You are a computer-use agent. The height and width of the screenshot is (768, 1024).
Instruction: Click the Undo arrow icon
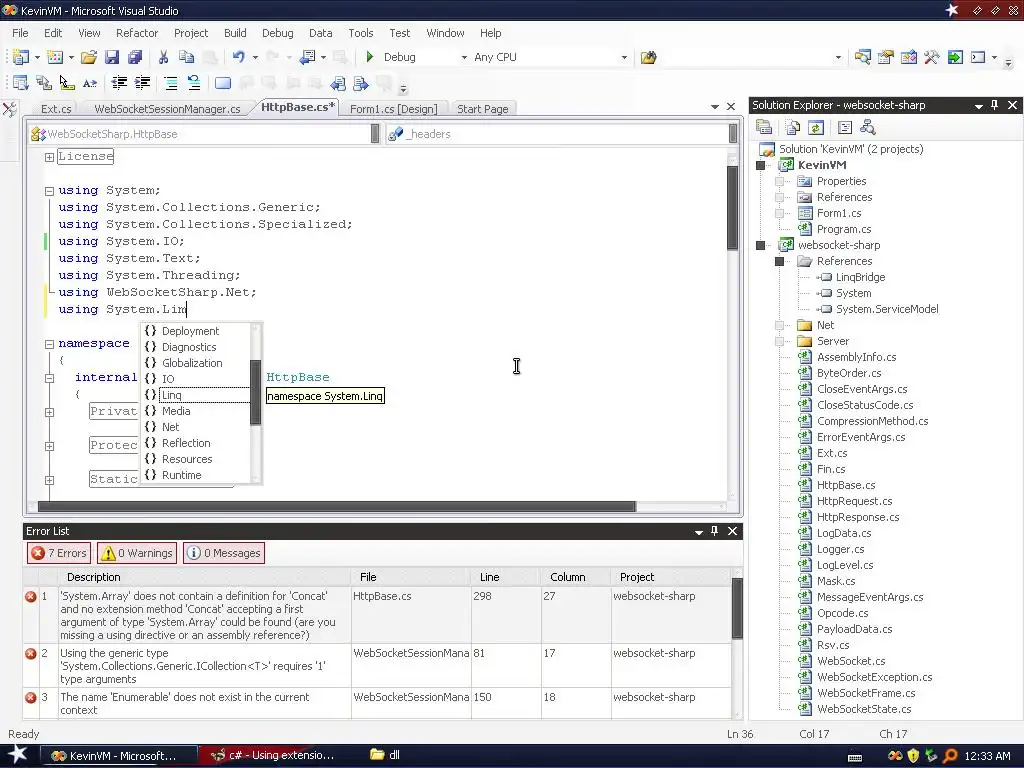[x=238, y=57]
